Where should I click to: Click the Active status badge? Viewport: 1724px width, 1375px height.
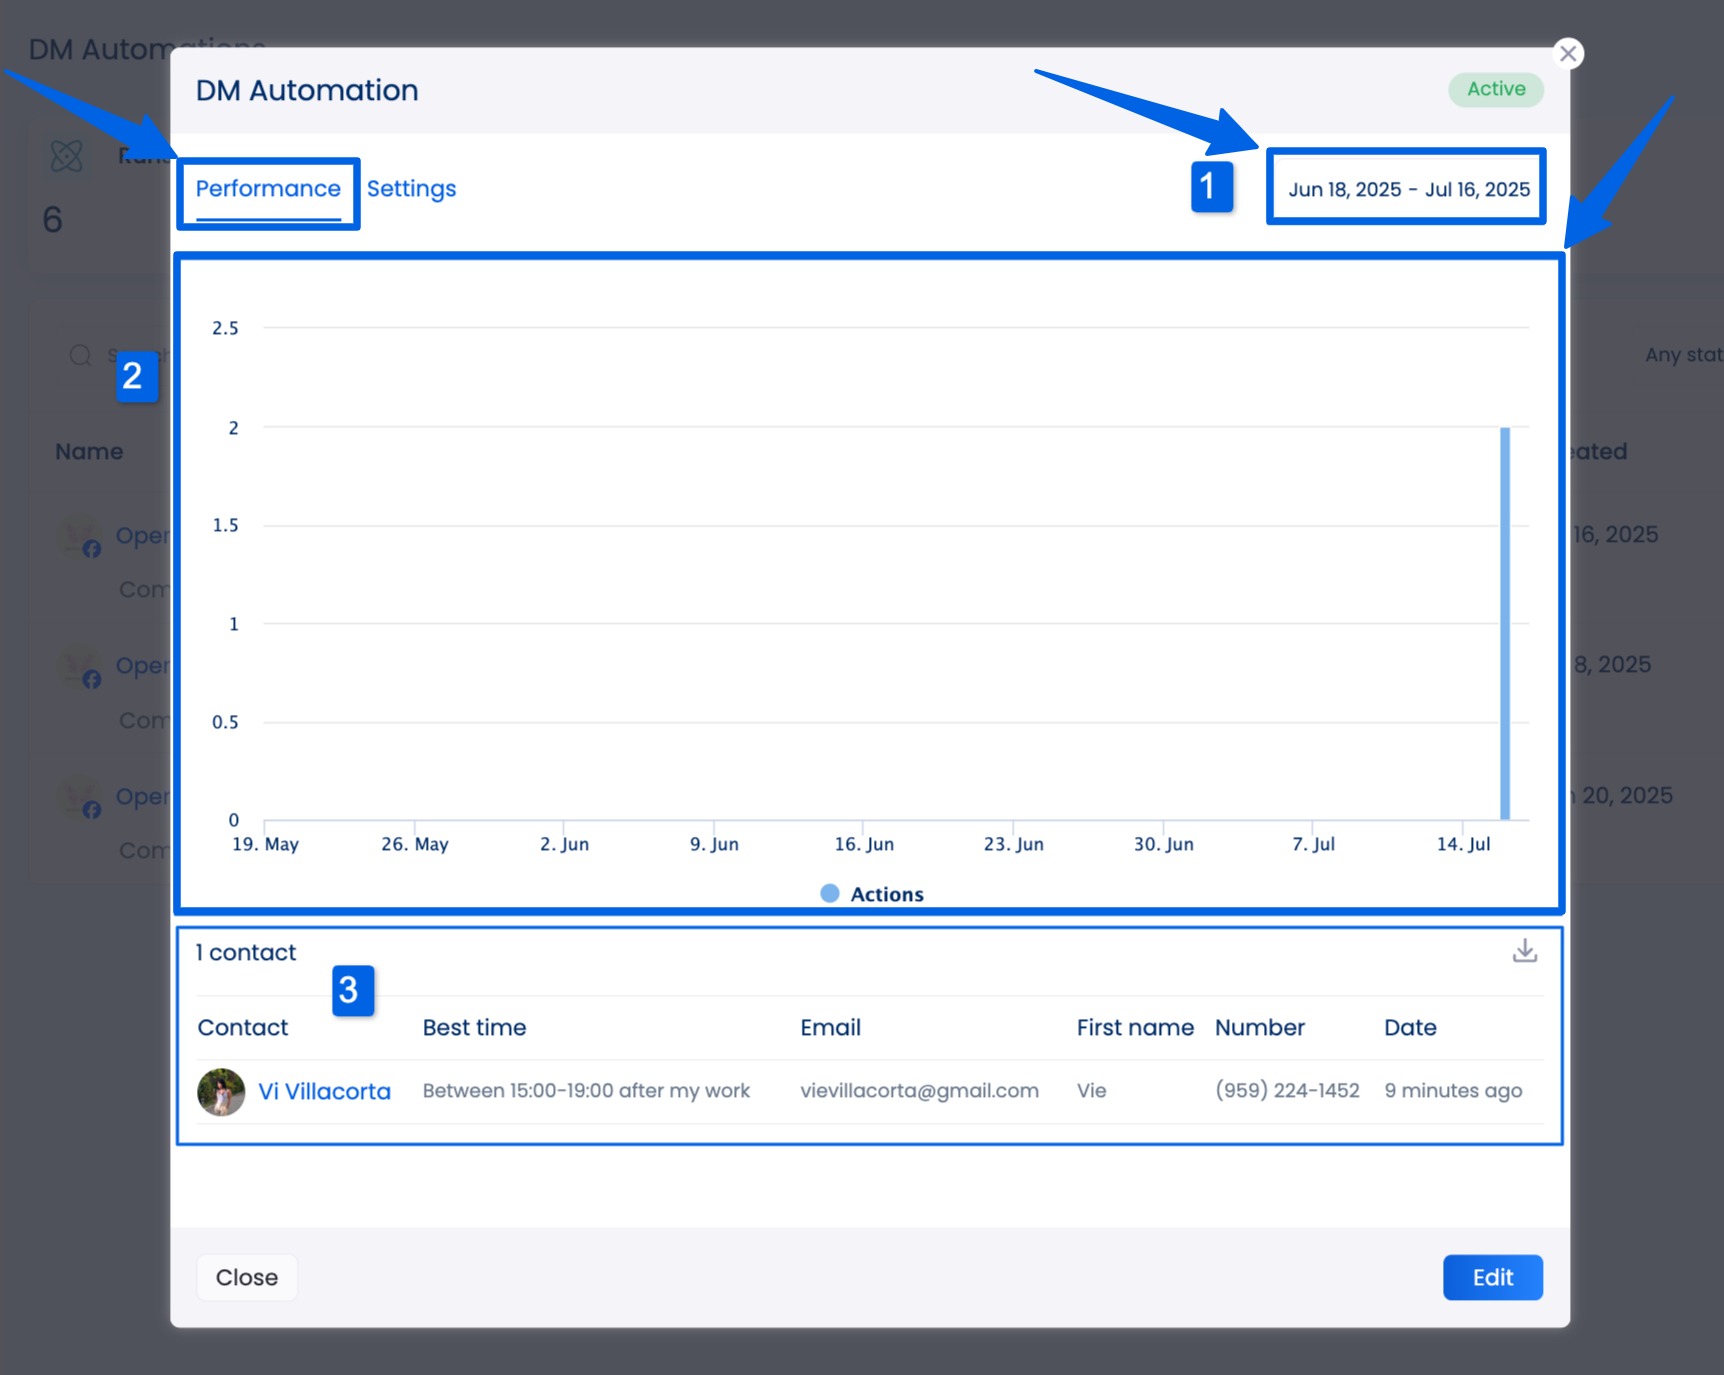[1495, 89]
